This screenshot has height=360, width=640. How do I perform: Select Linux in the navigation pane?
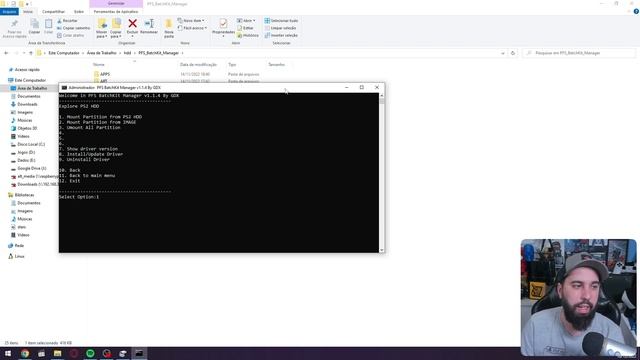[19, 256]
